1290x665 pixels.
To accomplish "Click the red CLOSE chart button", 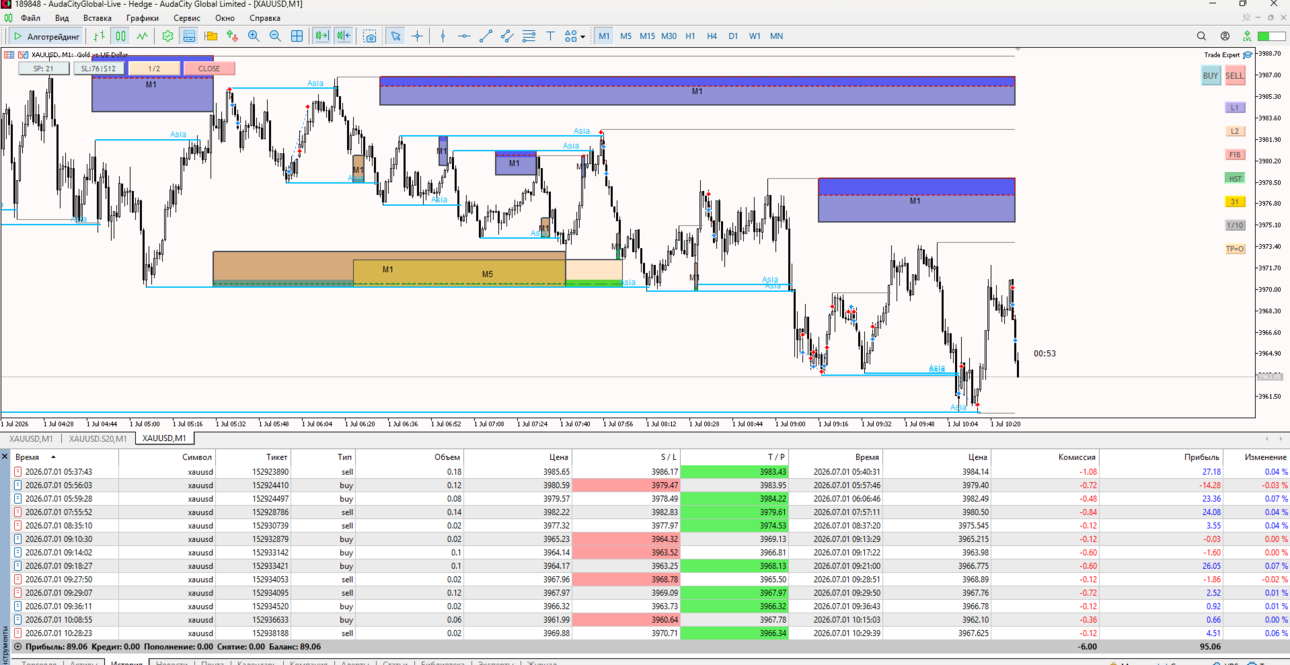I will (x=209, y=69).
